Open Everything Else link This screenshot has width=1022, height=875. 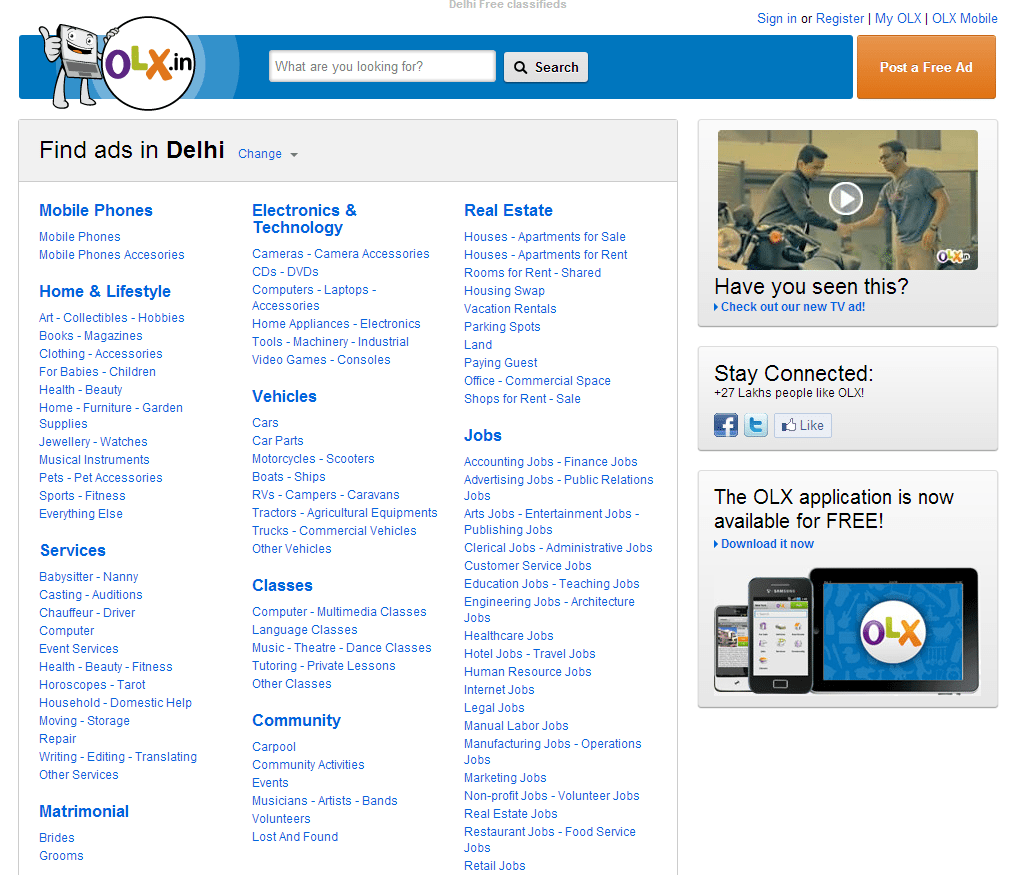[x=81, y=514]
